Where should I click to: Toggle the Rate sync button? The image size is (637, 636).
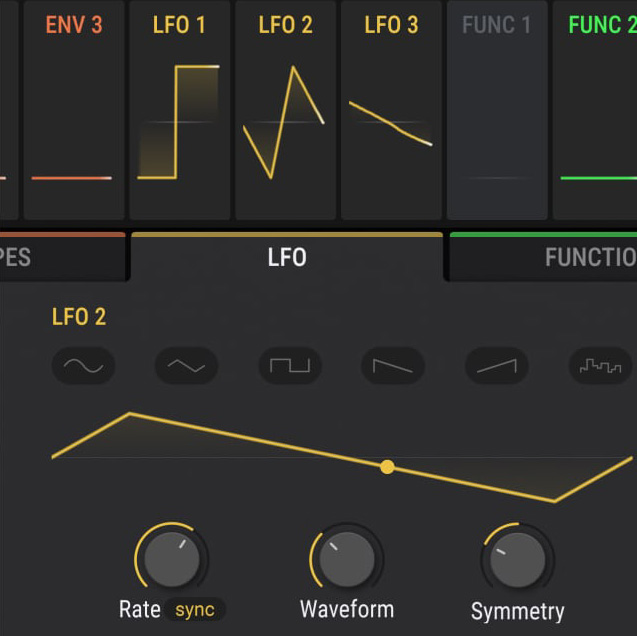pos(195,610)
